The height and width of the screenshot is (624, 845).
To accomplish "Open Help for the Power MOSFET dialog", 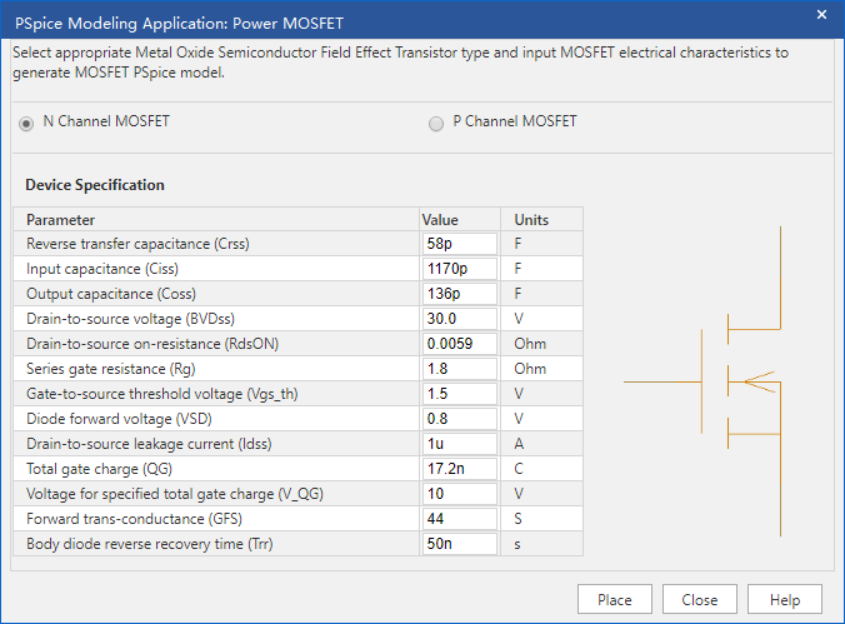I will click(x=785, y=599).
